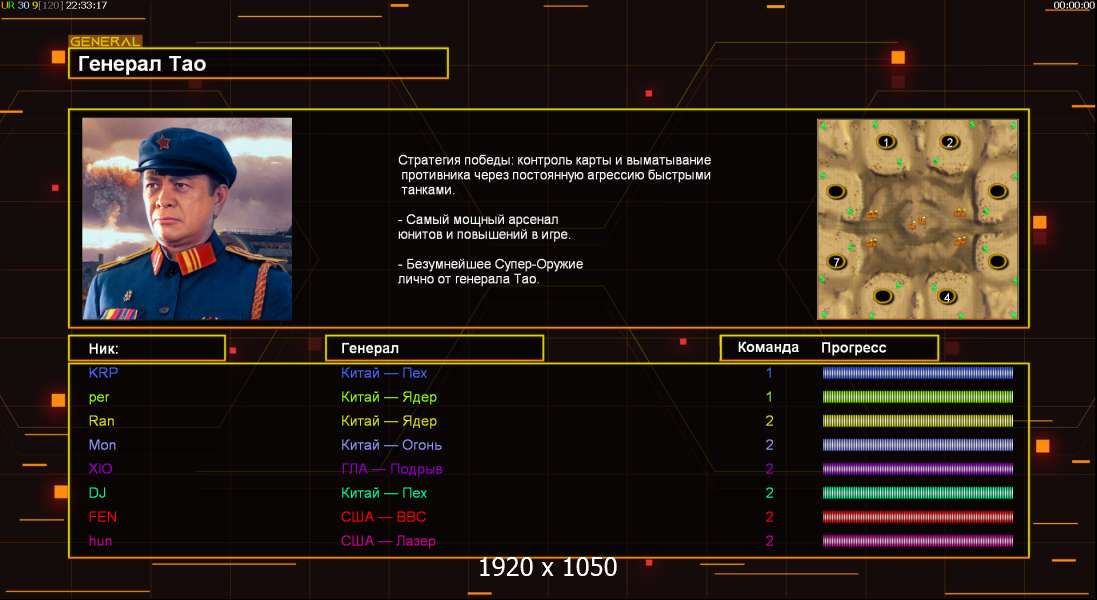Click the 'Ник:' column header
Screen dimensions: 1097x600
pos(147,348)
